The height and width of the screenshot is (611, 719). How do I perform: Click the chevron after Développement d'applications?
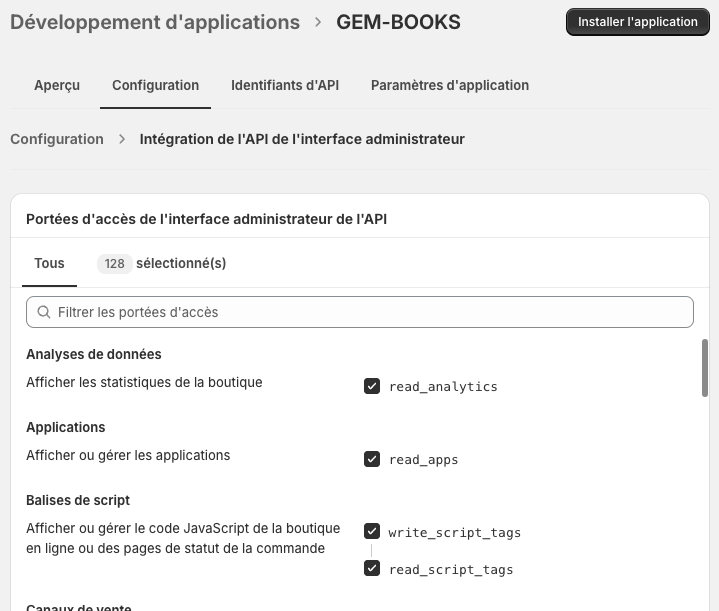coord(318,22)
